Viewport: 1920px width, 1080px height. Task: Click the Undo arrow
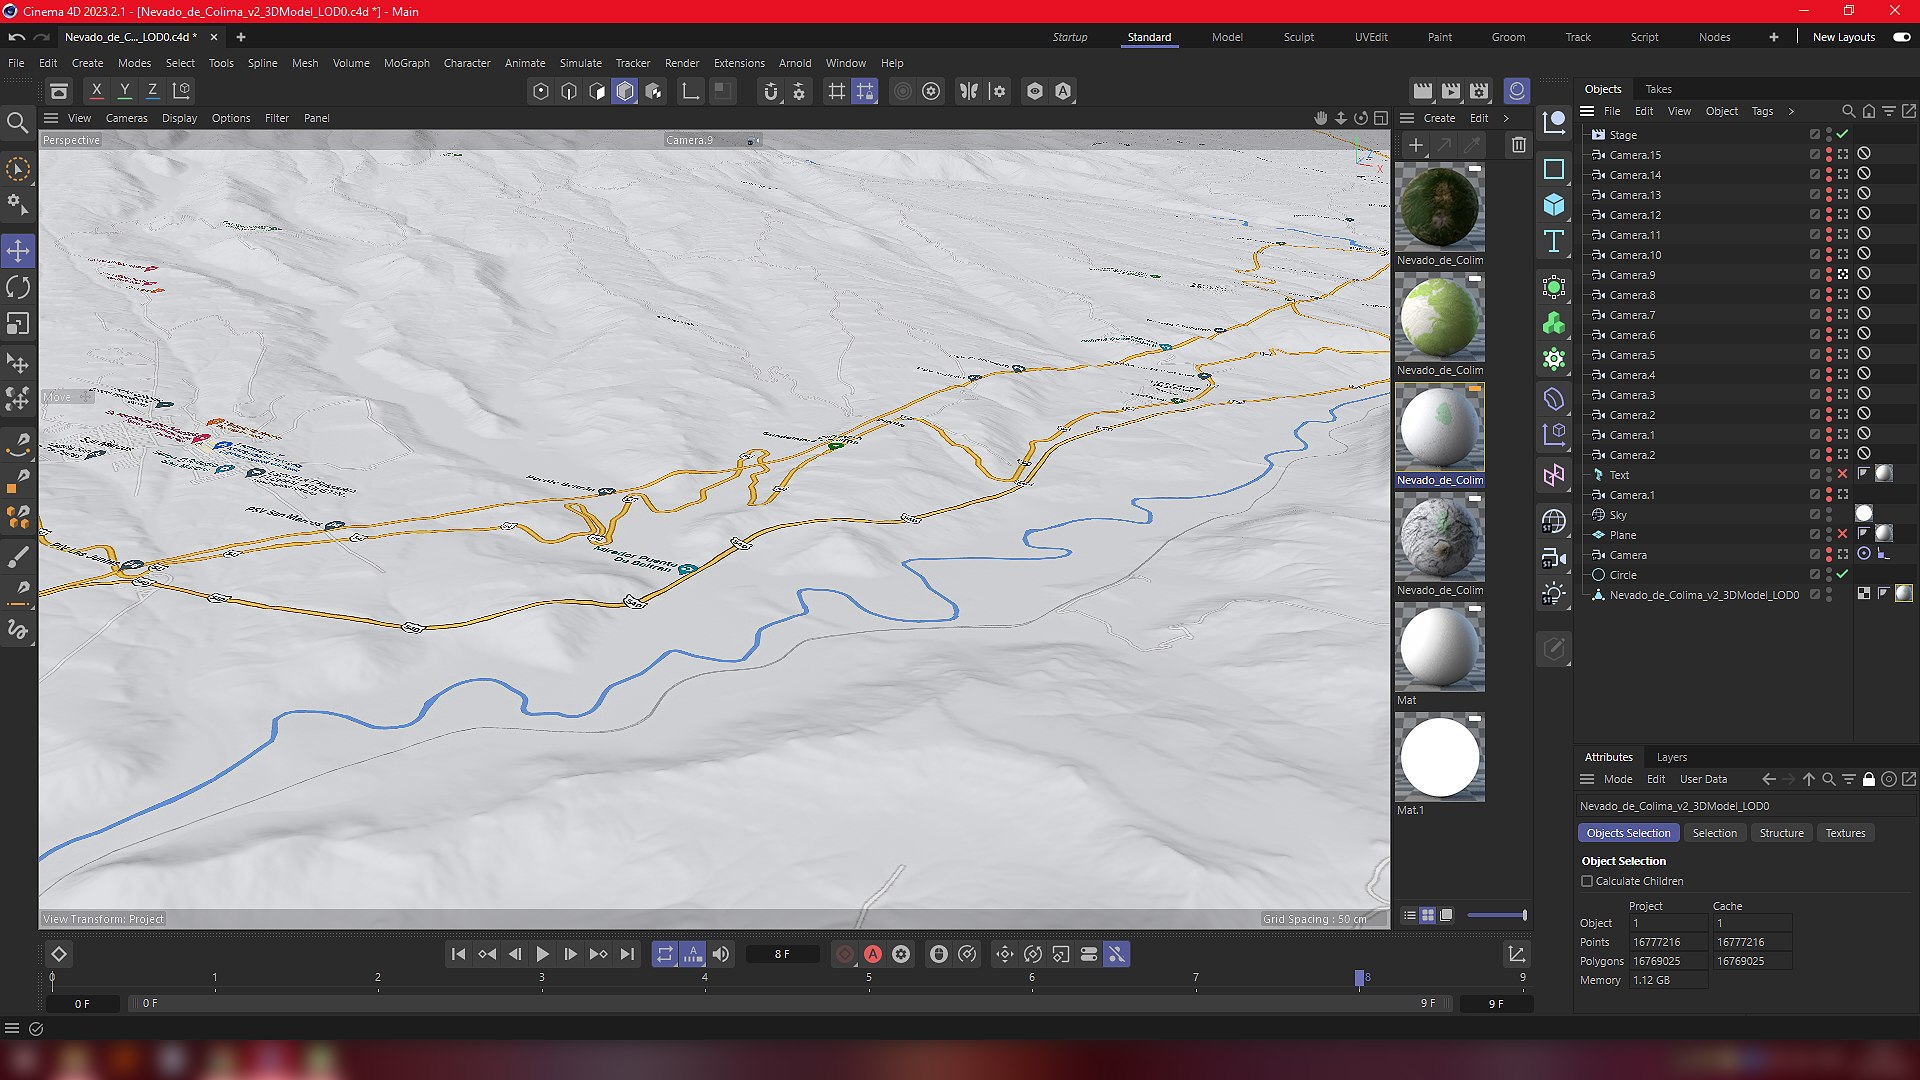click(x=16, y=37)
